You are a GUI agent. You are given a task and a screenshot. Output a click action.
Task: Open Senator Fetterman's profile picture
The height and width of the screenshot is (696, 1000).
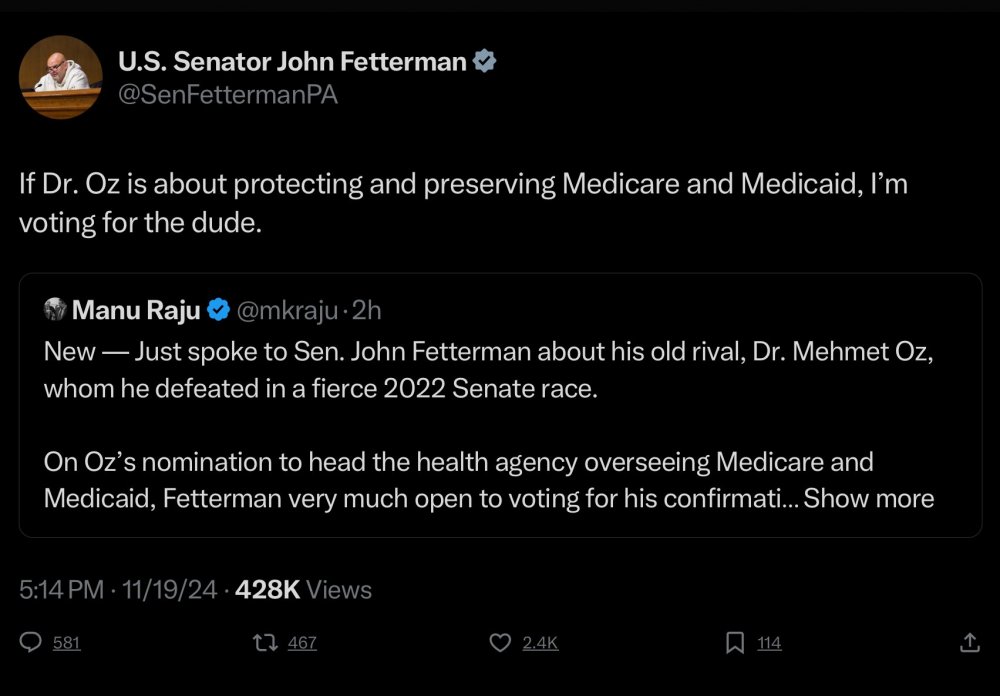(60, 77)
